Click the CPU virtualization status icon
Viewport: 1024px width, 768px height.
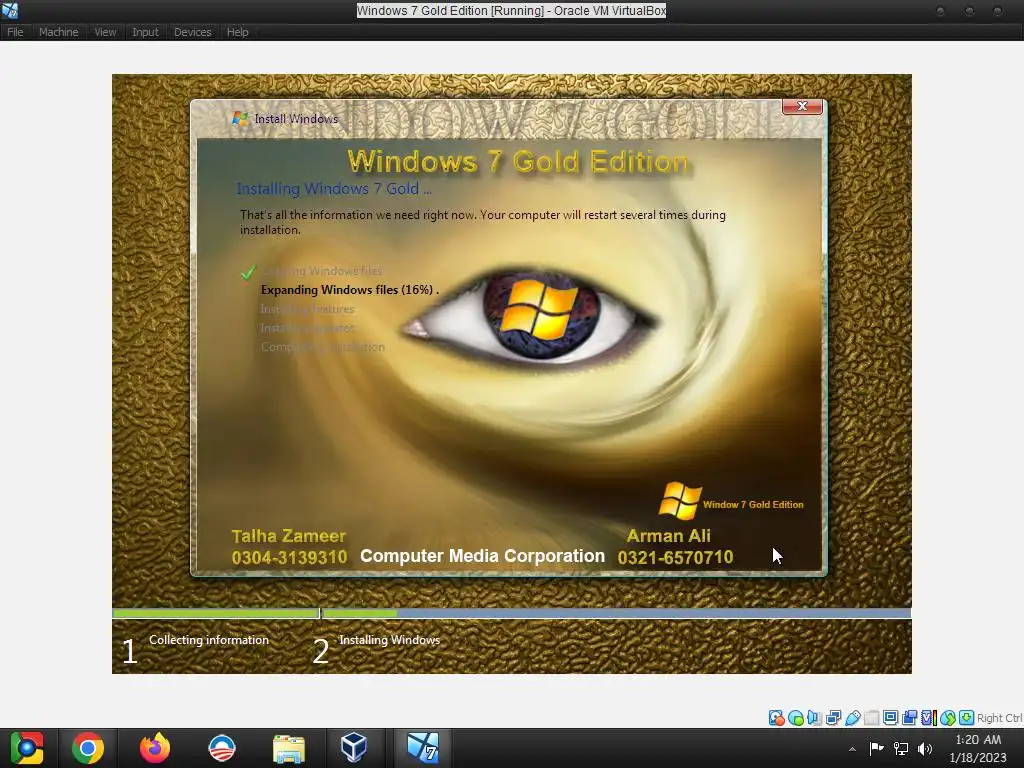coord(928,718)
